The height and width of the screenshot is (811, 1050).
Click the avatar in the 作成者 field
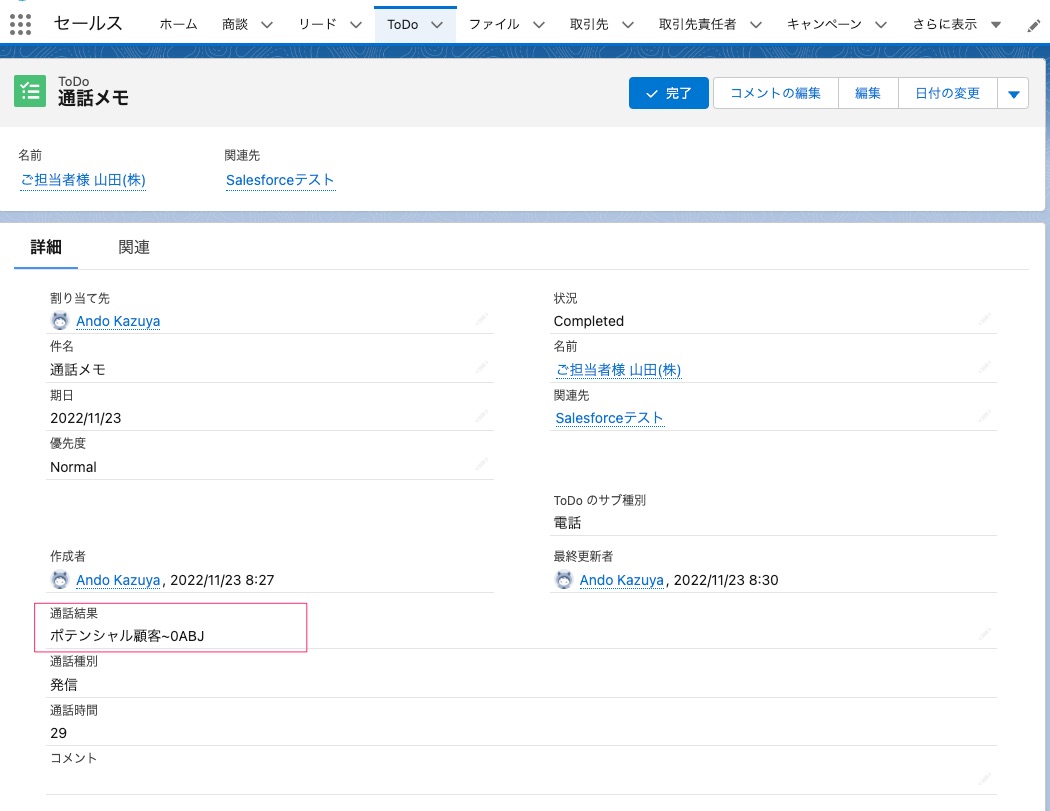coord(60,579)
